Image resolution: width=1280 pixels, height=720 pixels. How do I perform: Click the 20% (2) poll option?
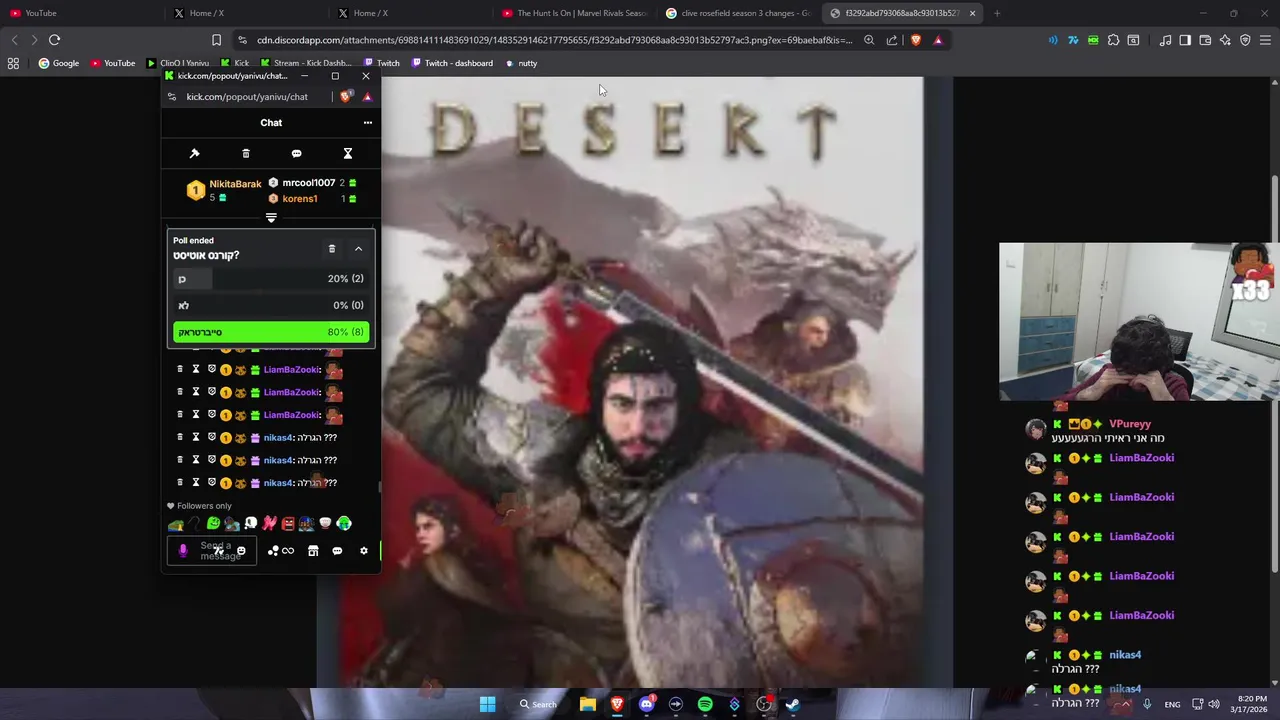pyautogui.click(x=271, y=279)
